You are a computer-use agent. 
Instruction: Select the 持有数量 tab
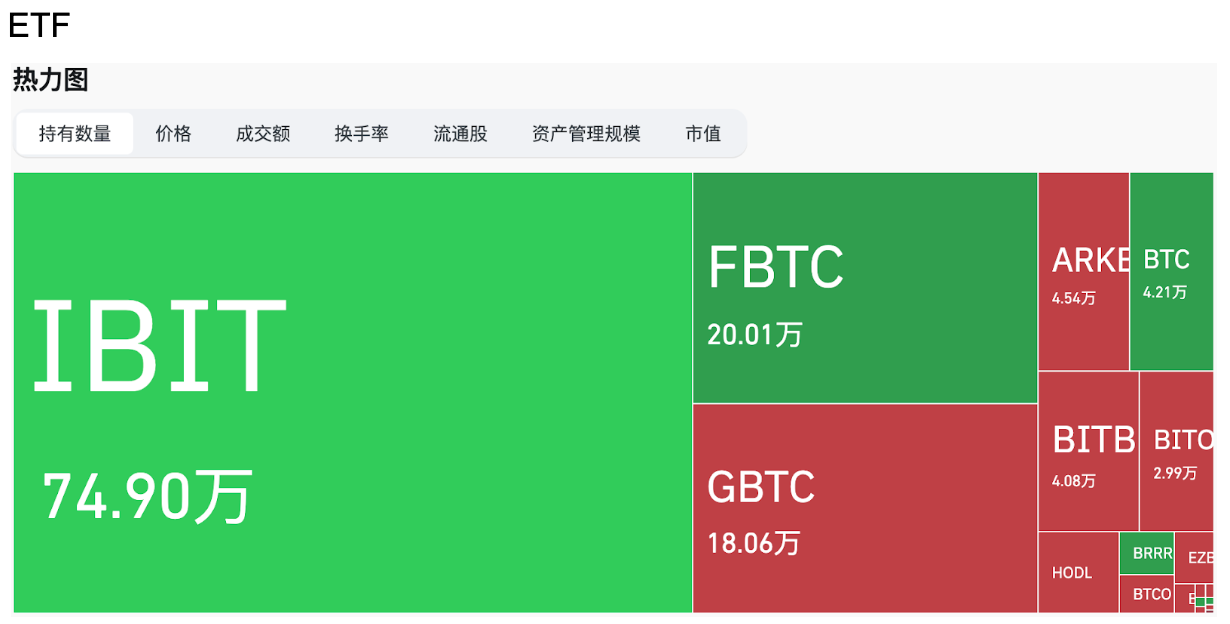(75, 134)
